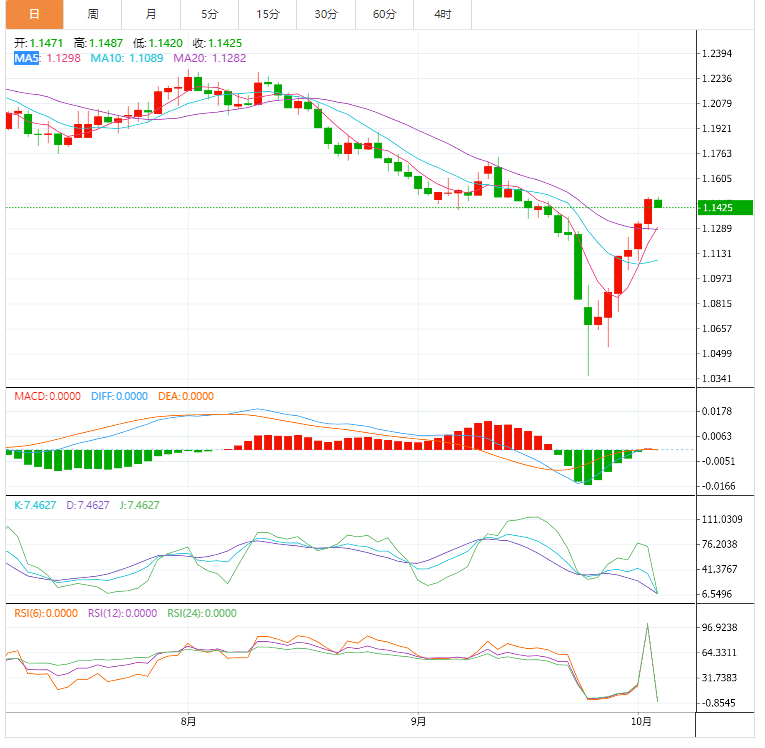The image size is (765, 748).
Task: Switch to the 4时 timeframe tab
Action: pos(443,14)
